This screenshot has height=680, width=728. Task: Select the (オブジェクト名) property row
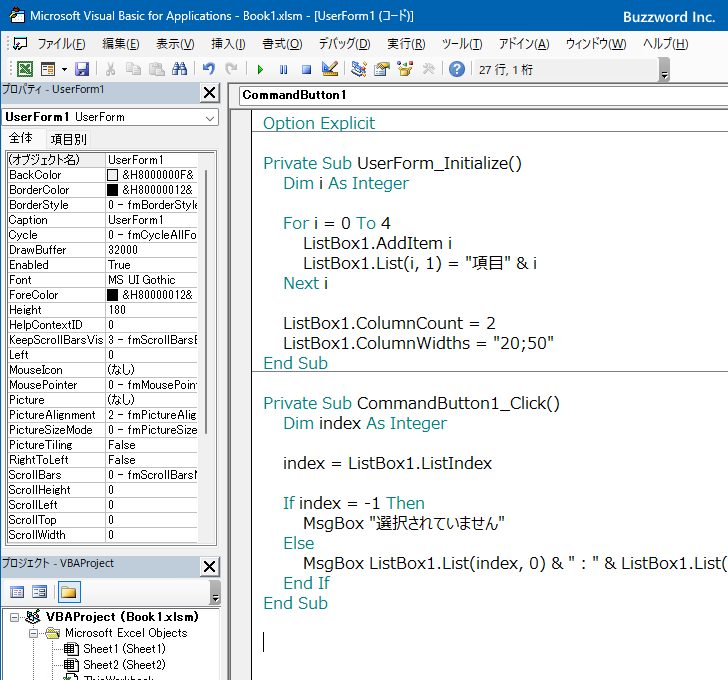(x=103, y=160)
